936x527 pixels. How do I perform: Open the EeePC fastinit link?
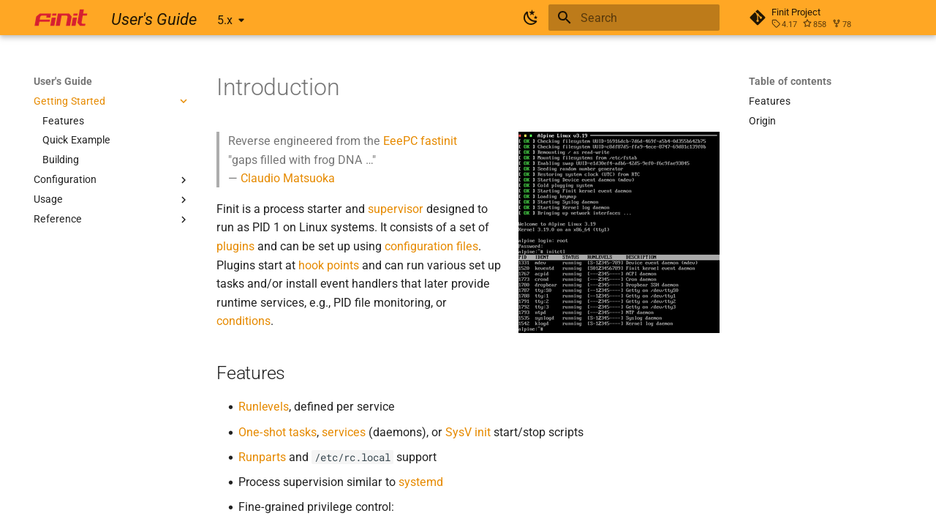coord(420,141)
